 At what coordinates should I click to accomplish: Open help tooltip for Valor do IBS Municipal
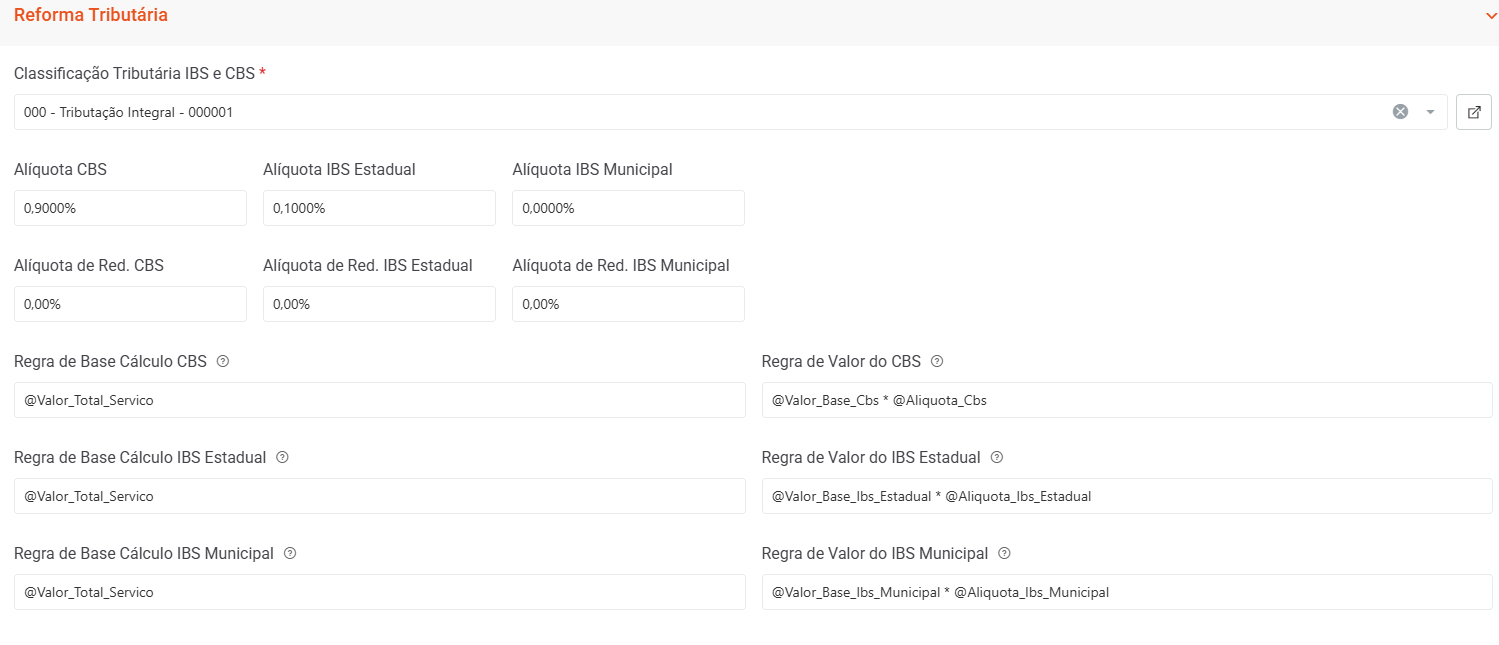1004,554
